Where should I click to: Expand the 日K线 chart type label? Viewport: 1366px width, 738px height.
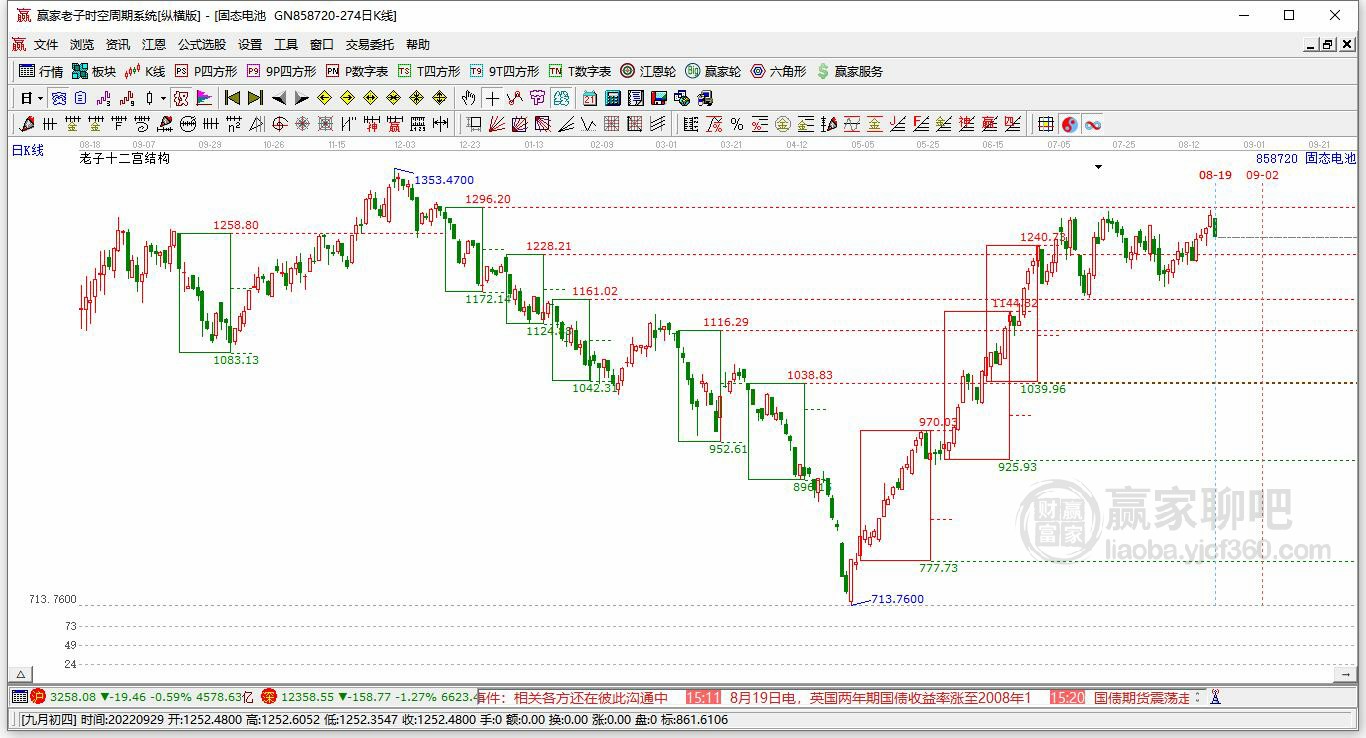point(28,150)
